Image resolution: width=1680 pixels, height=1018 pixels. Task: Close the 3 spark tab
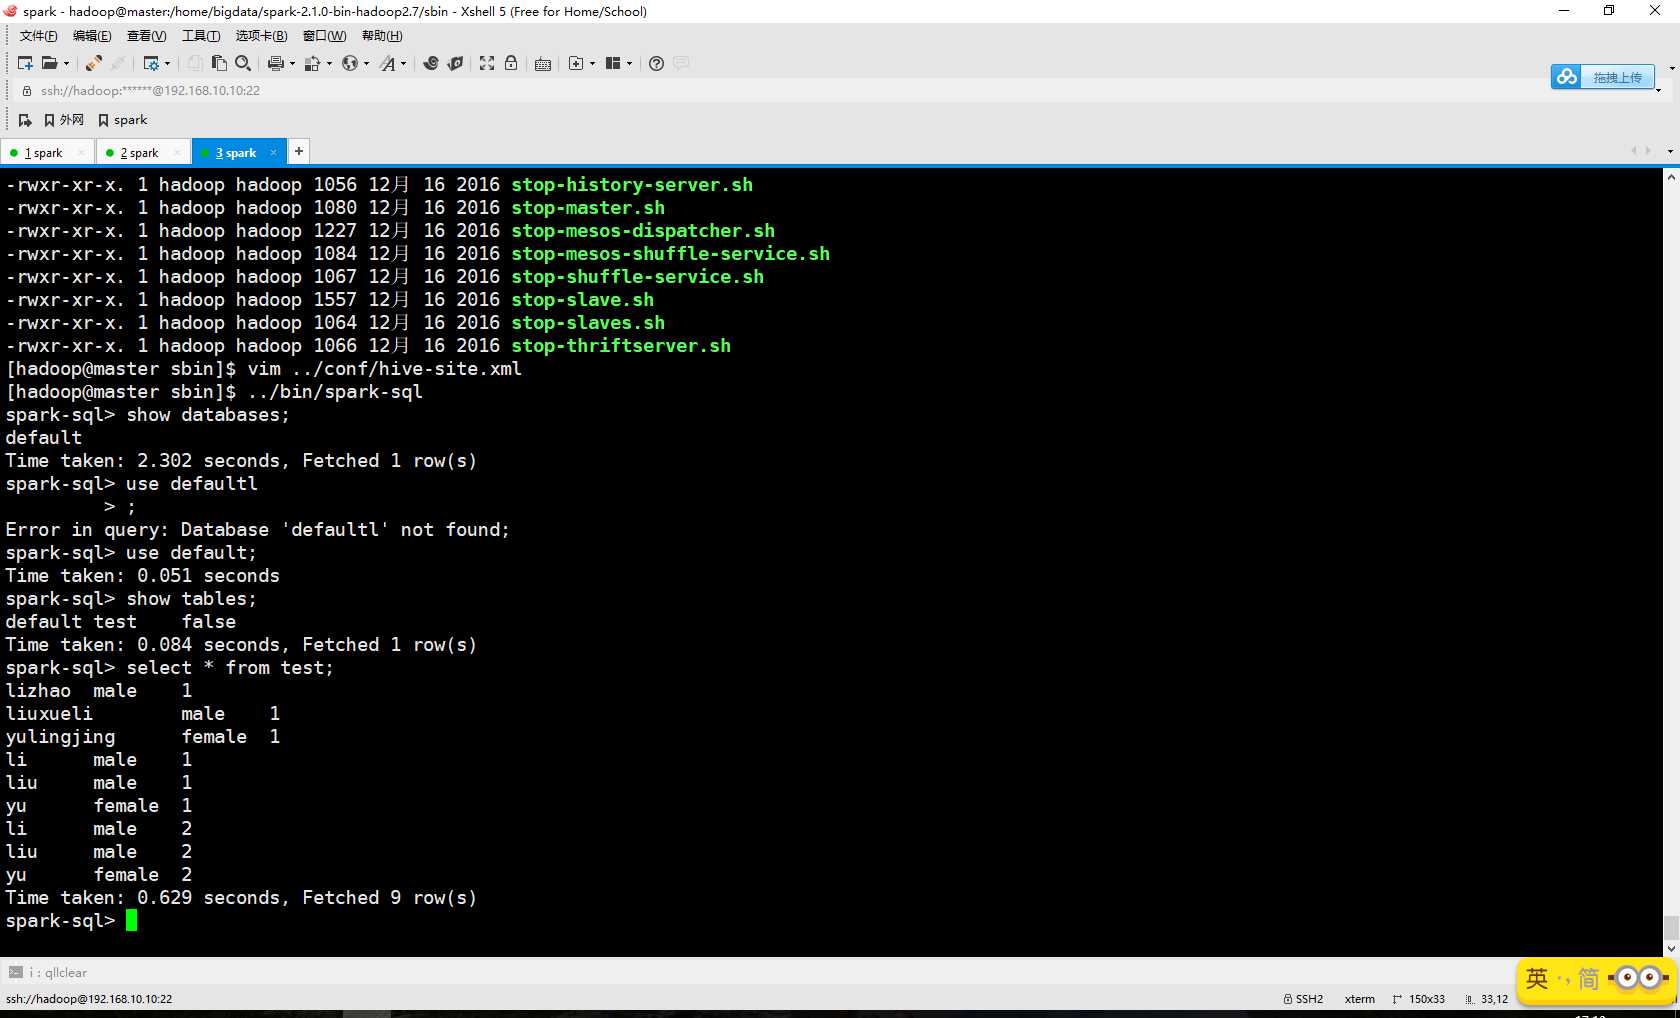pyautogui.click(x=273, y=153)
